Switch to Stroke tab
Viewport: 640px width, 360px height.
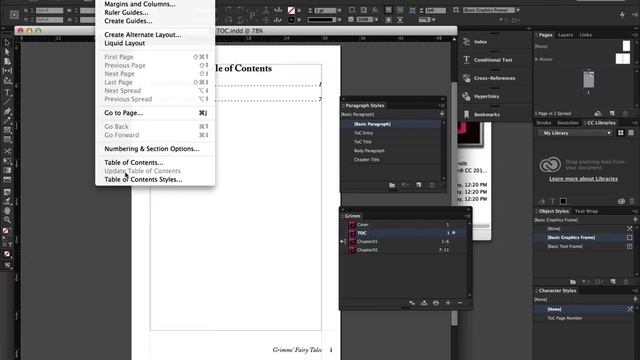[543, 123]
